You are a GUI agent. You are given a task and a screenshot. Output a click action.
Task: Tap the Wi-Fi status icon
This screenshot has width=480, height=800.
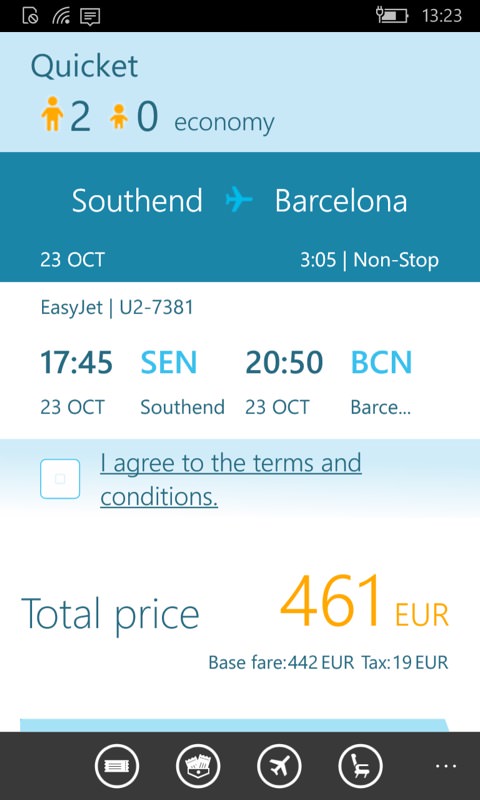pyautogui.click(x=61, y=16)
